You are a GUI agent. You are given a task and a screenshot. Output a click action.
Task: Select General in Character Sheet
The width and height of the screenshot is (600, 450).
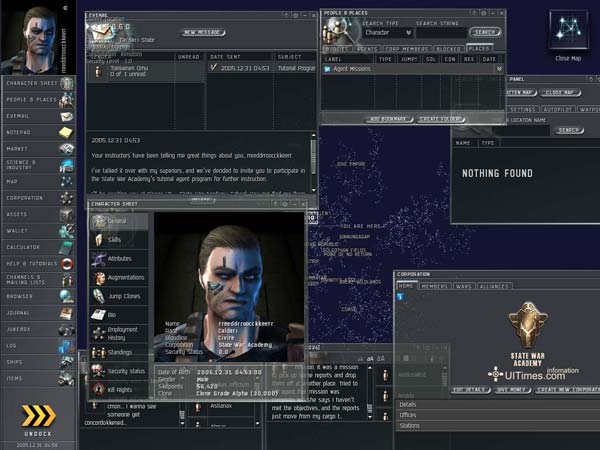[119, 221]
